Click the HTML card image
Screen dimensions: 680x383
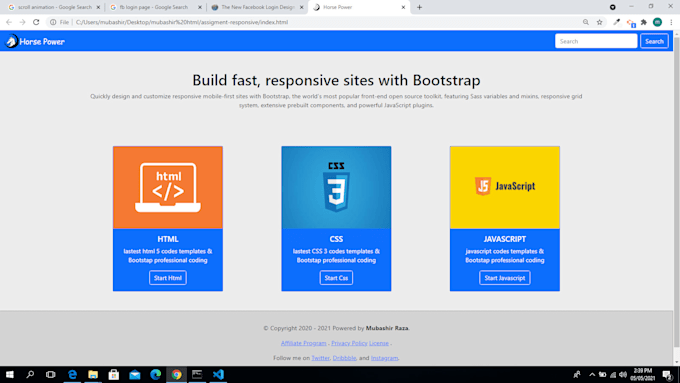[168, 187]
